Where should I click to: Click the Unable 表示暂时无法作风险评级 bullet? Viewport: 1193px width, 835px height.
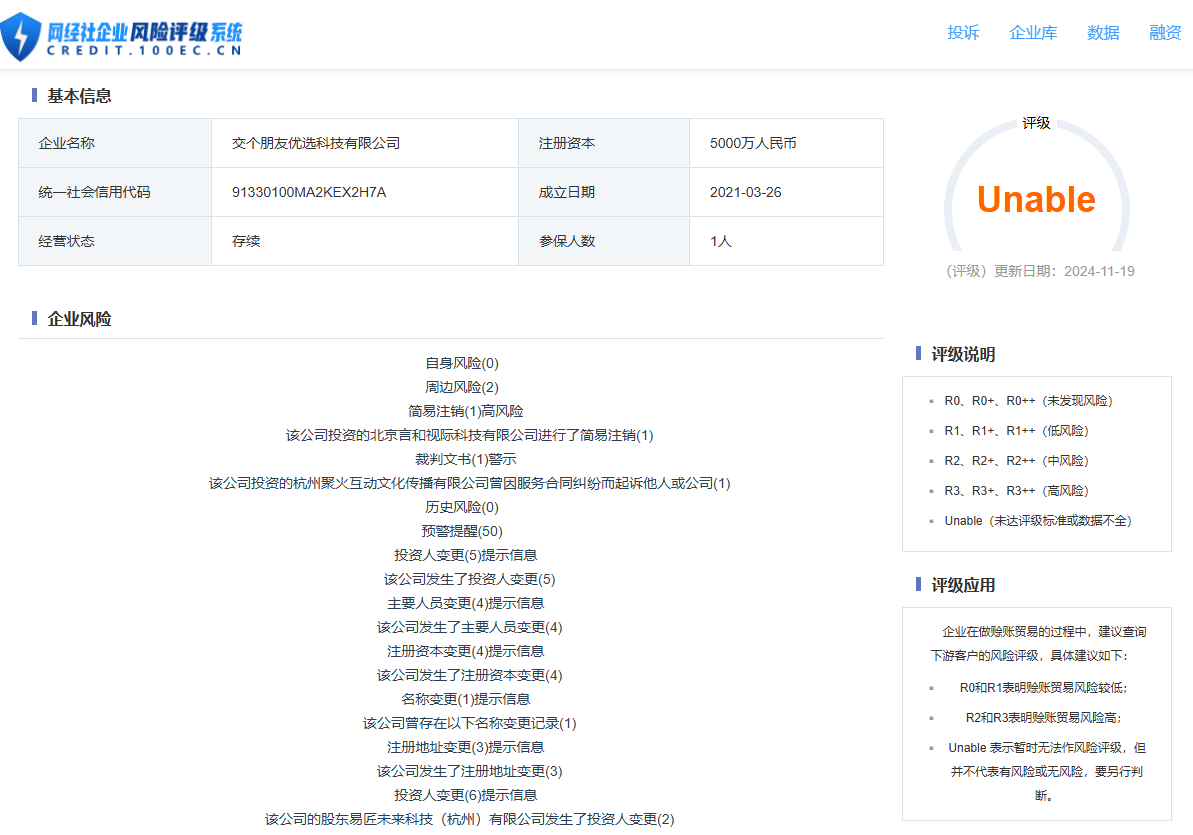(x=1046, y=772)
